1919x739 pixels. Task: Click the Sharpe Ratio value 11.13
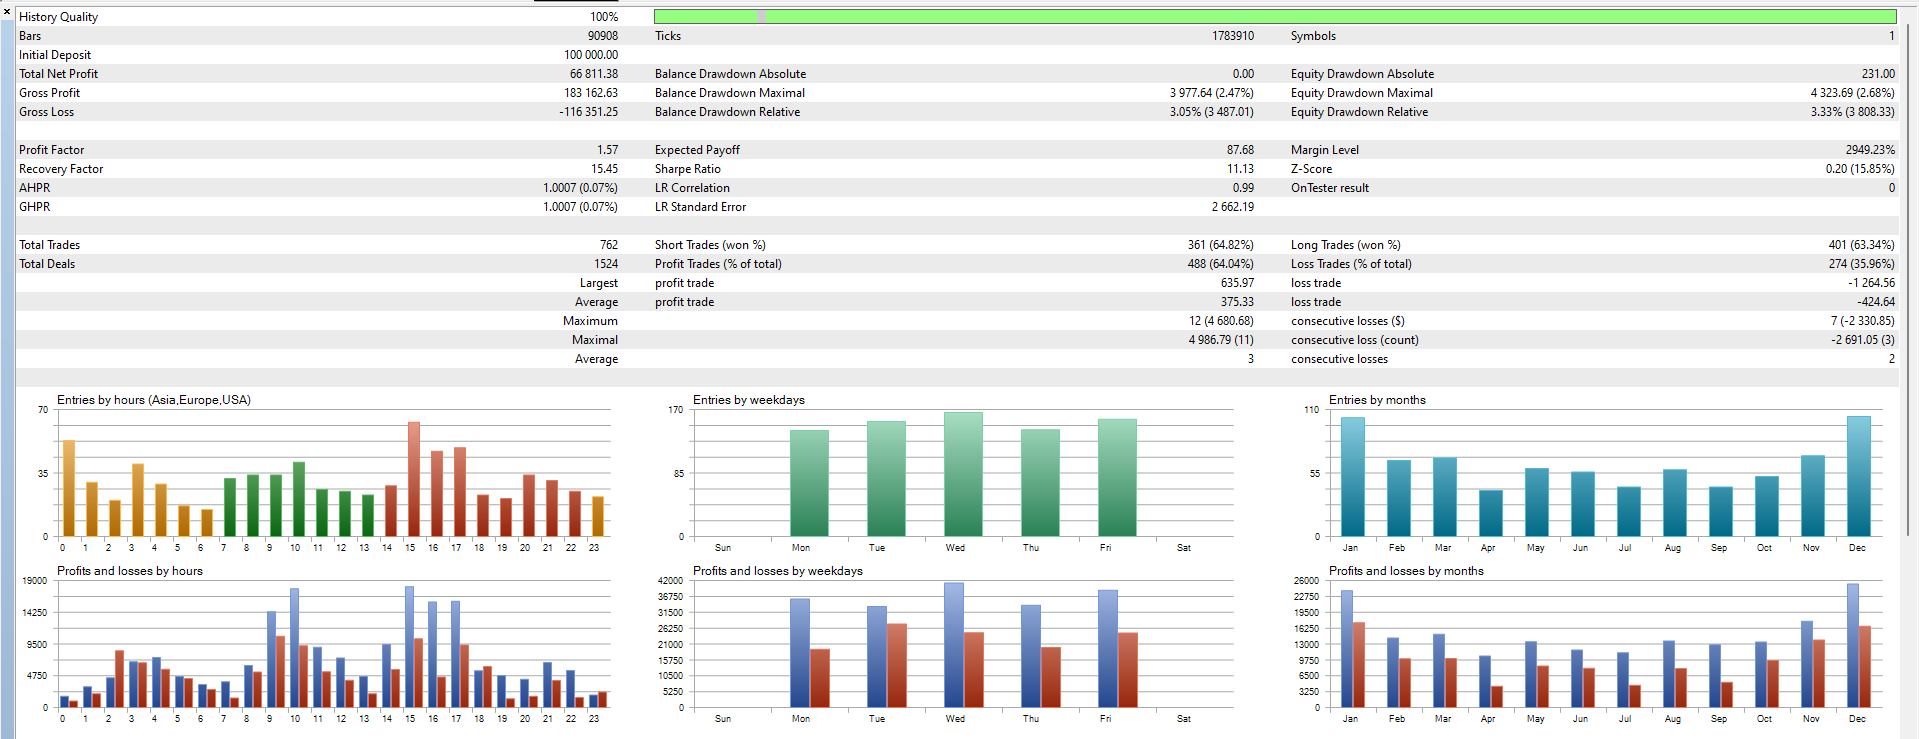(x=1240, y=169)
